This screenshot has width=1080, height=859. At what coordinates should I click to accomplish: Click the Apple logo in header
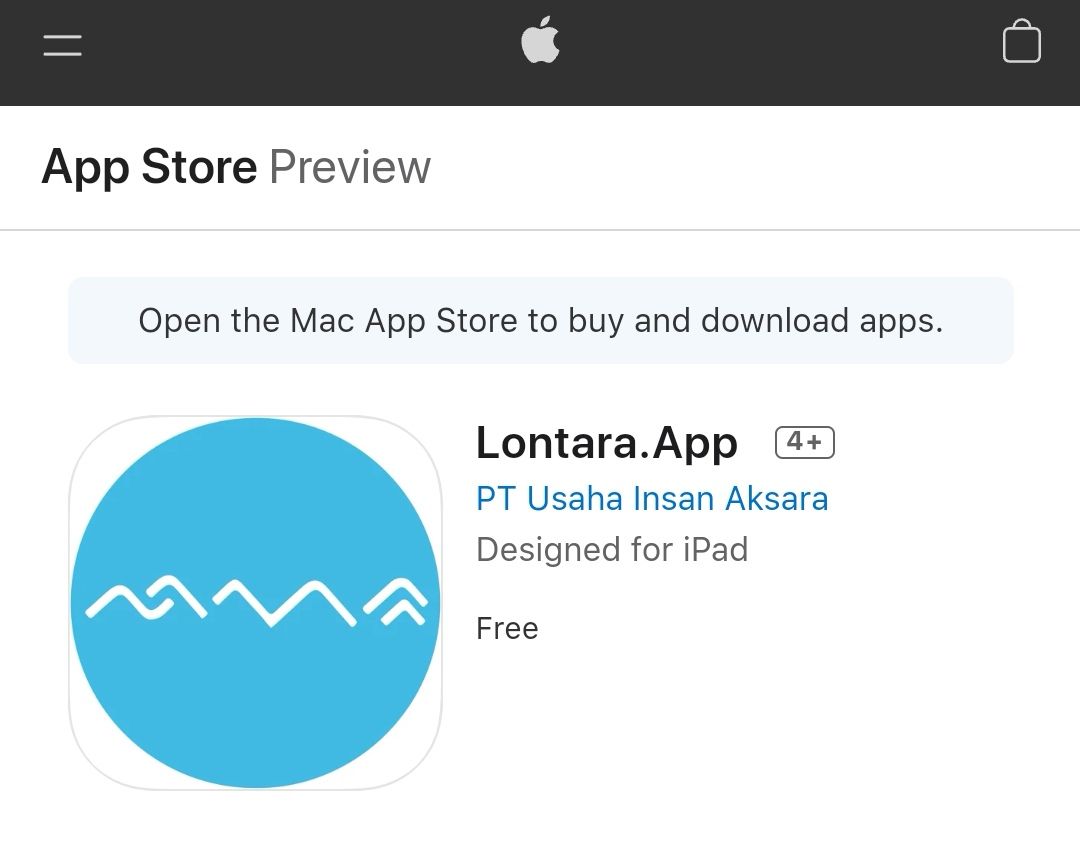[x=540, y=40]
